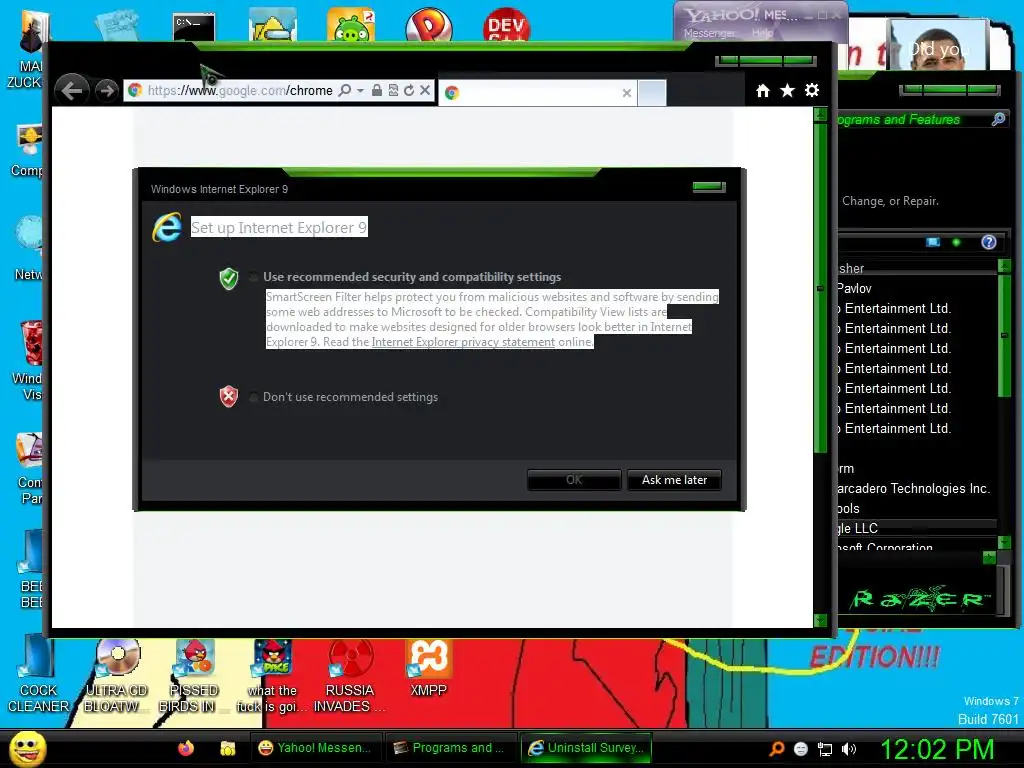The height and width of the screenshot is (768, 1024).
Task: Close the Chrome-icon browser tab
Action: click(627, 93)
